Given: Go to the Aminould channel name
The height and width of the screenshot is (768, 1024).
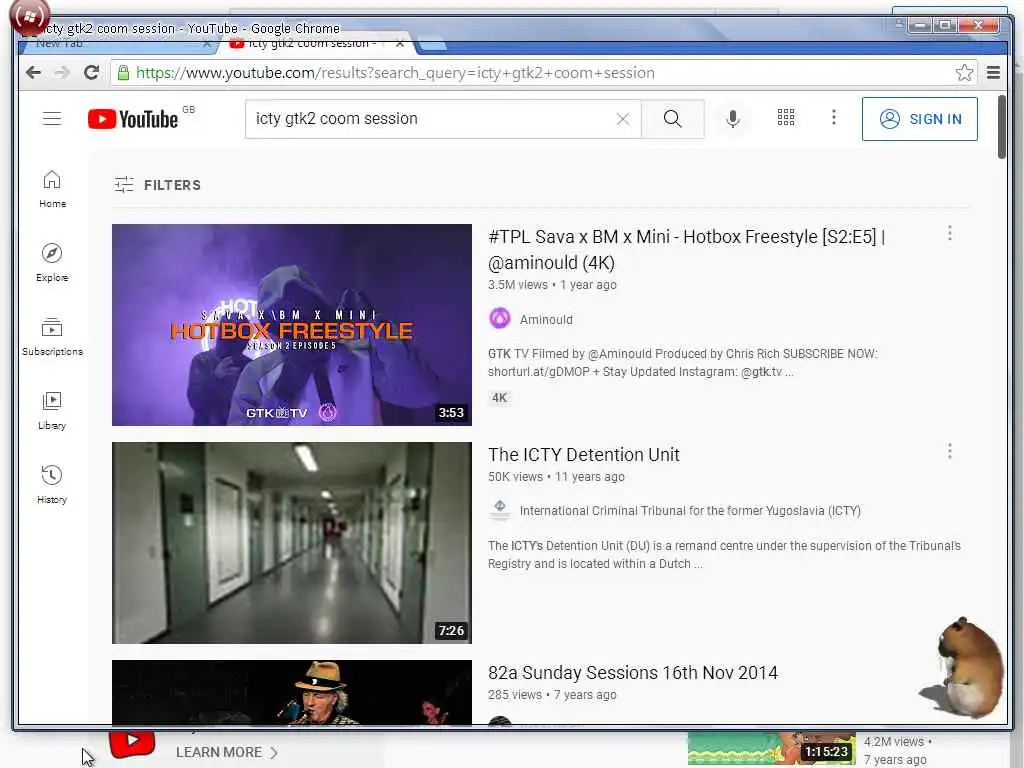Looking at the screenshot, I should point(546,319).
